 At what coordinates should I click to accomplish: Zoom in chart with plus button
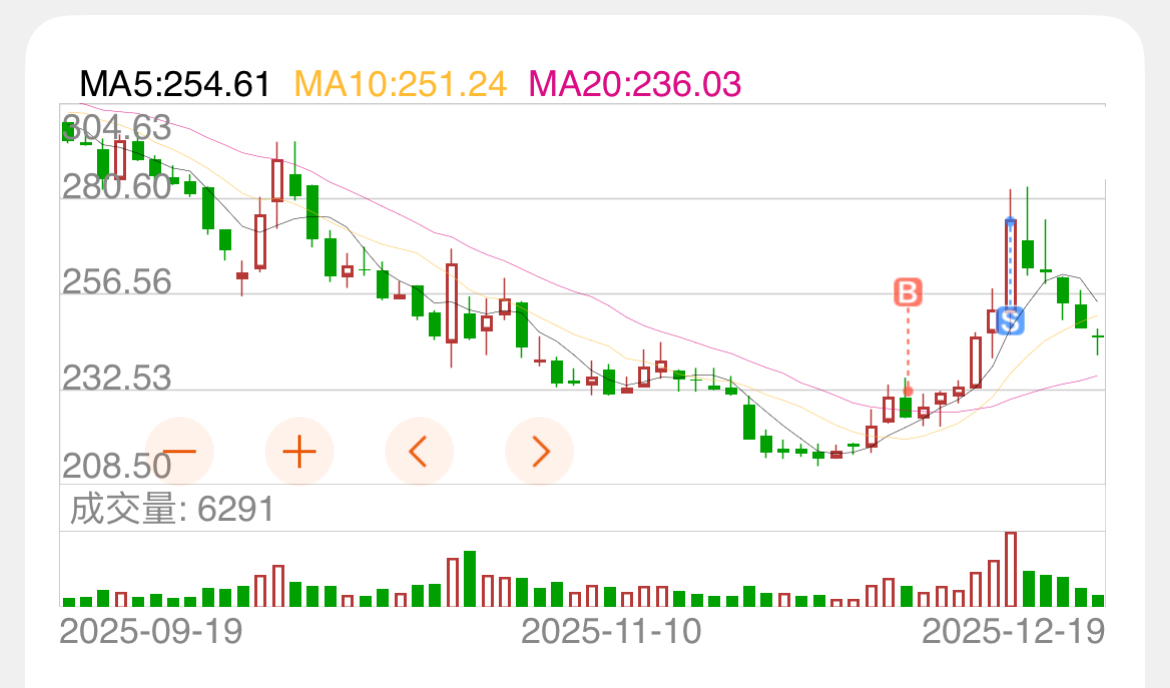coord(299,451)
